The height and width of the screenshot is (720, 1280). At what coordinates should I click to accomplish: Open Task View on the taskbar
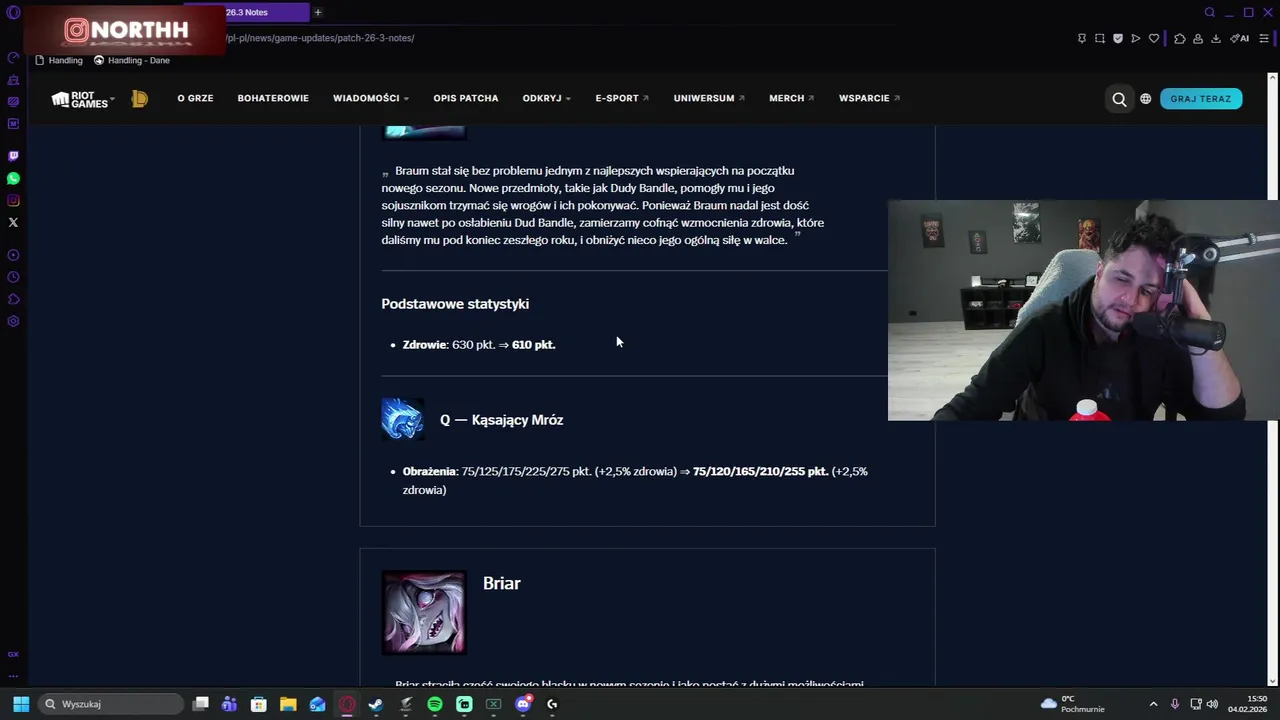(200, 704)
